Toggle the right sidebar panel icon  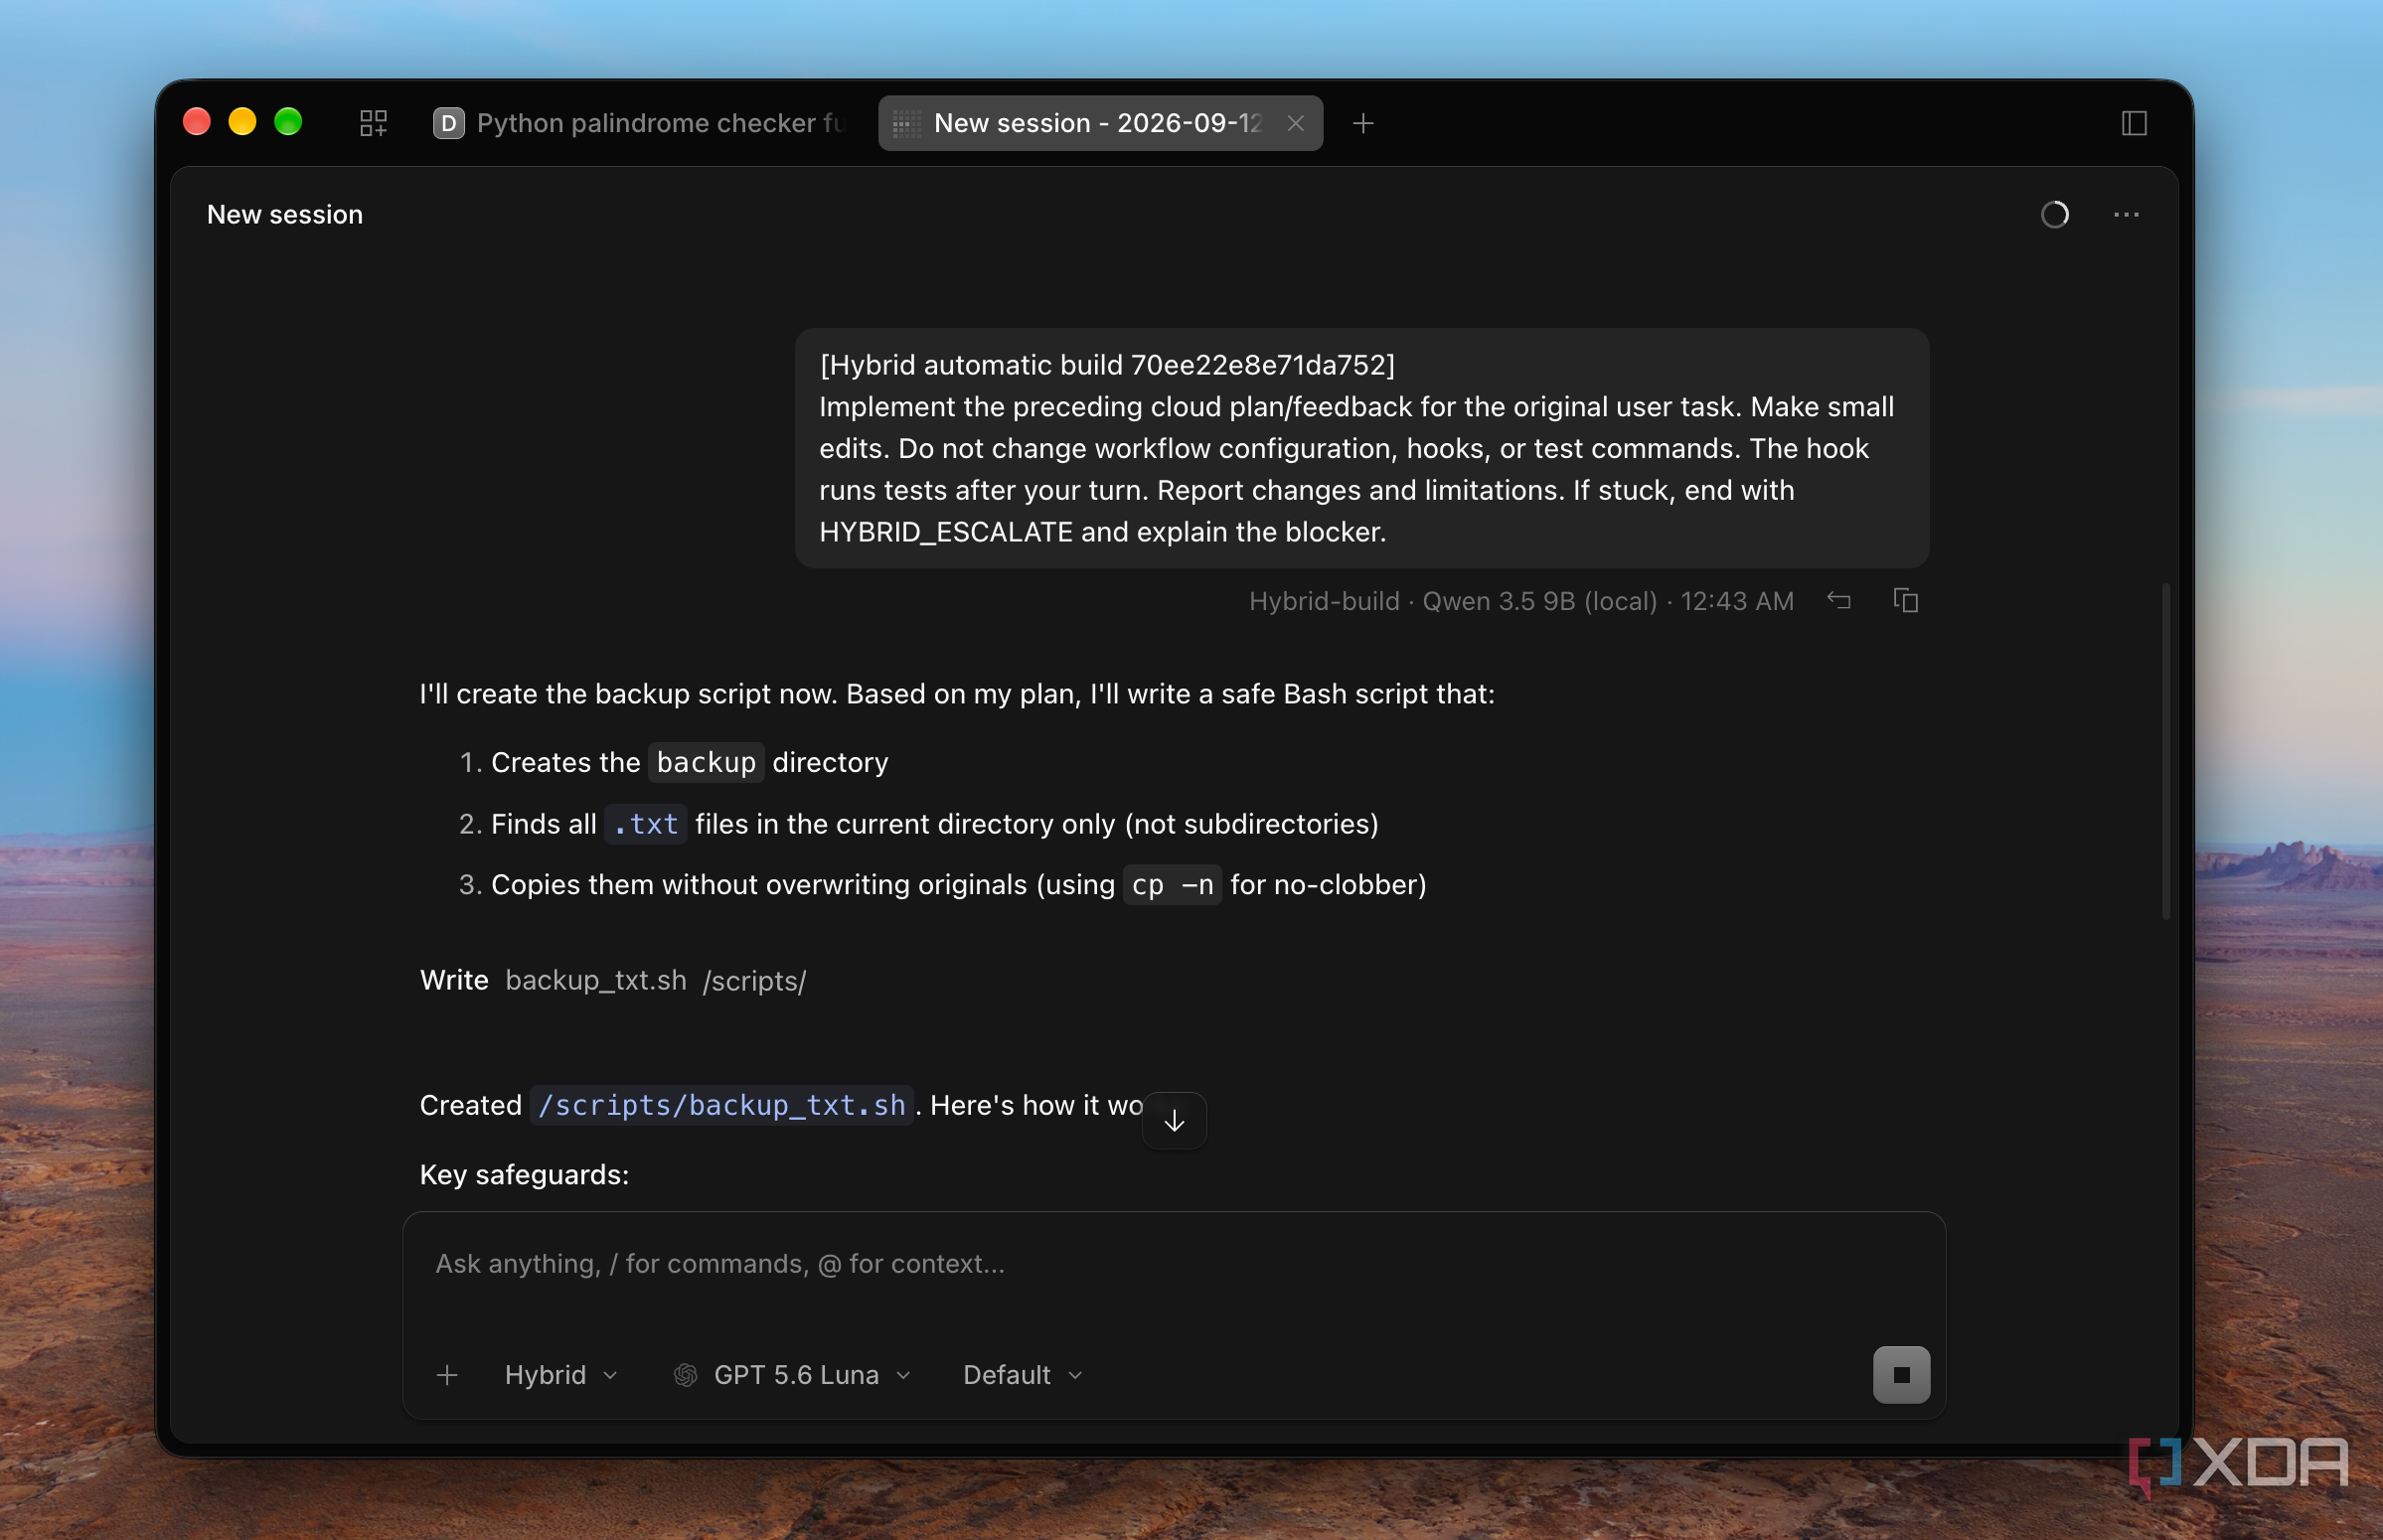coord(2134,123)
